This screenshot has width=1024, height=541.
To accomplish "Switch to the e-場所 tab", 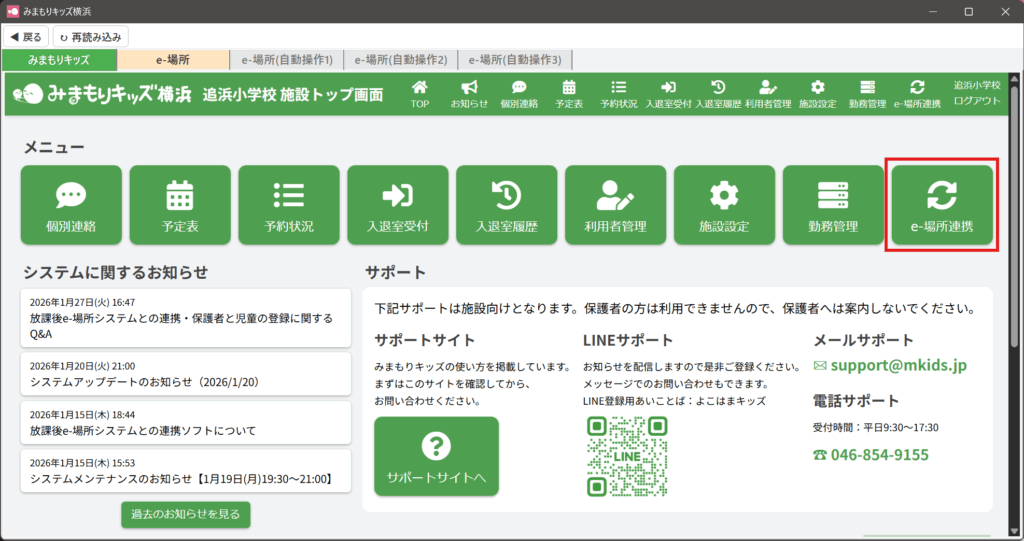I will pos(172,60).
